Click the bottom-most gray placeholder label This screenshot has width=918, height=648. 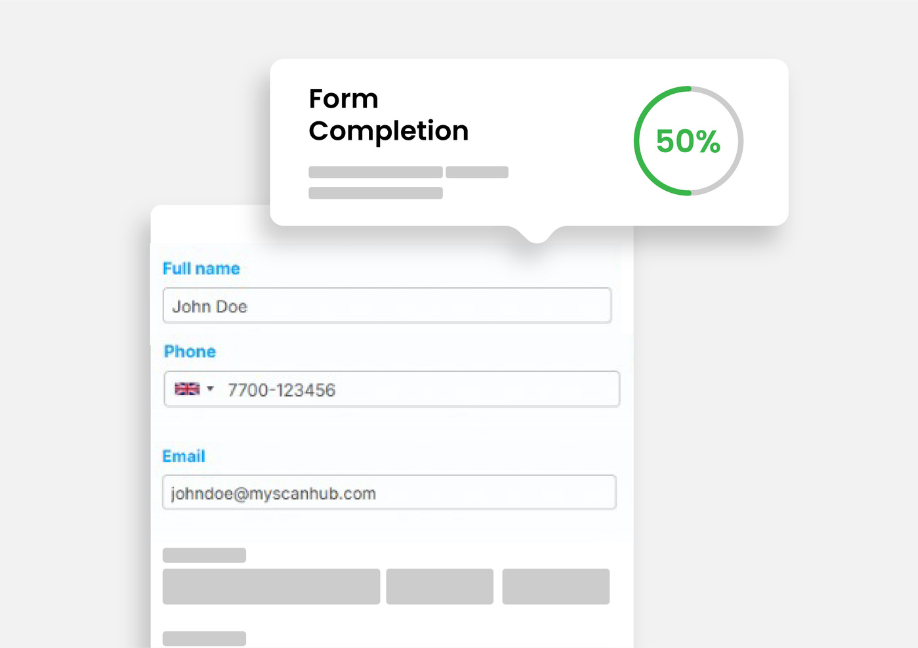pyautogui.click(x=204, y=638)
